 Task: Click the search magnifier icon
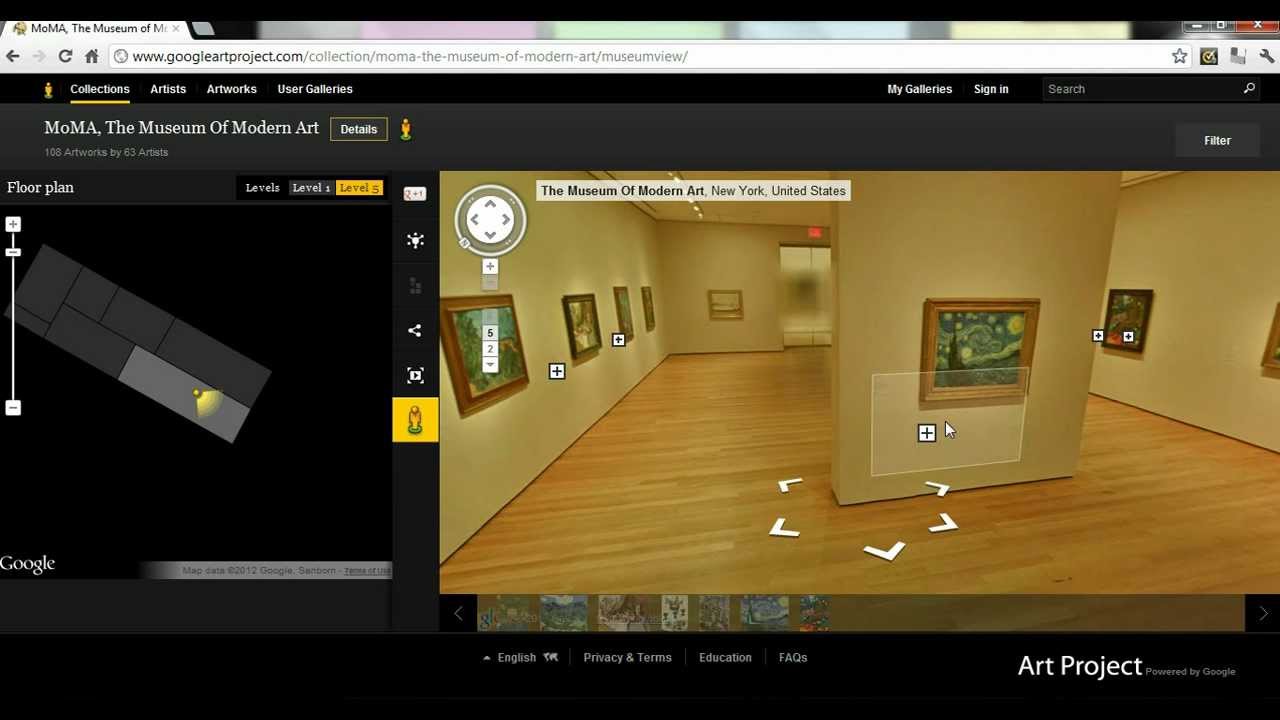point(1249,89)
